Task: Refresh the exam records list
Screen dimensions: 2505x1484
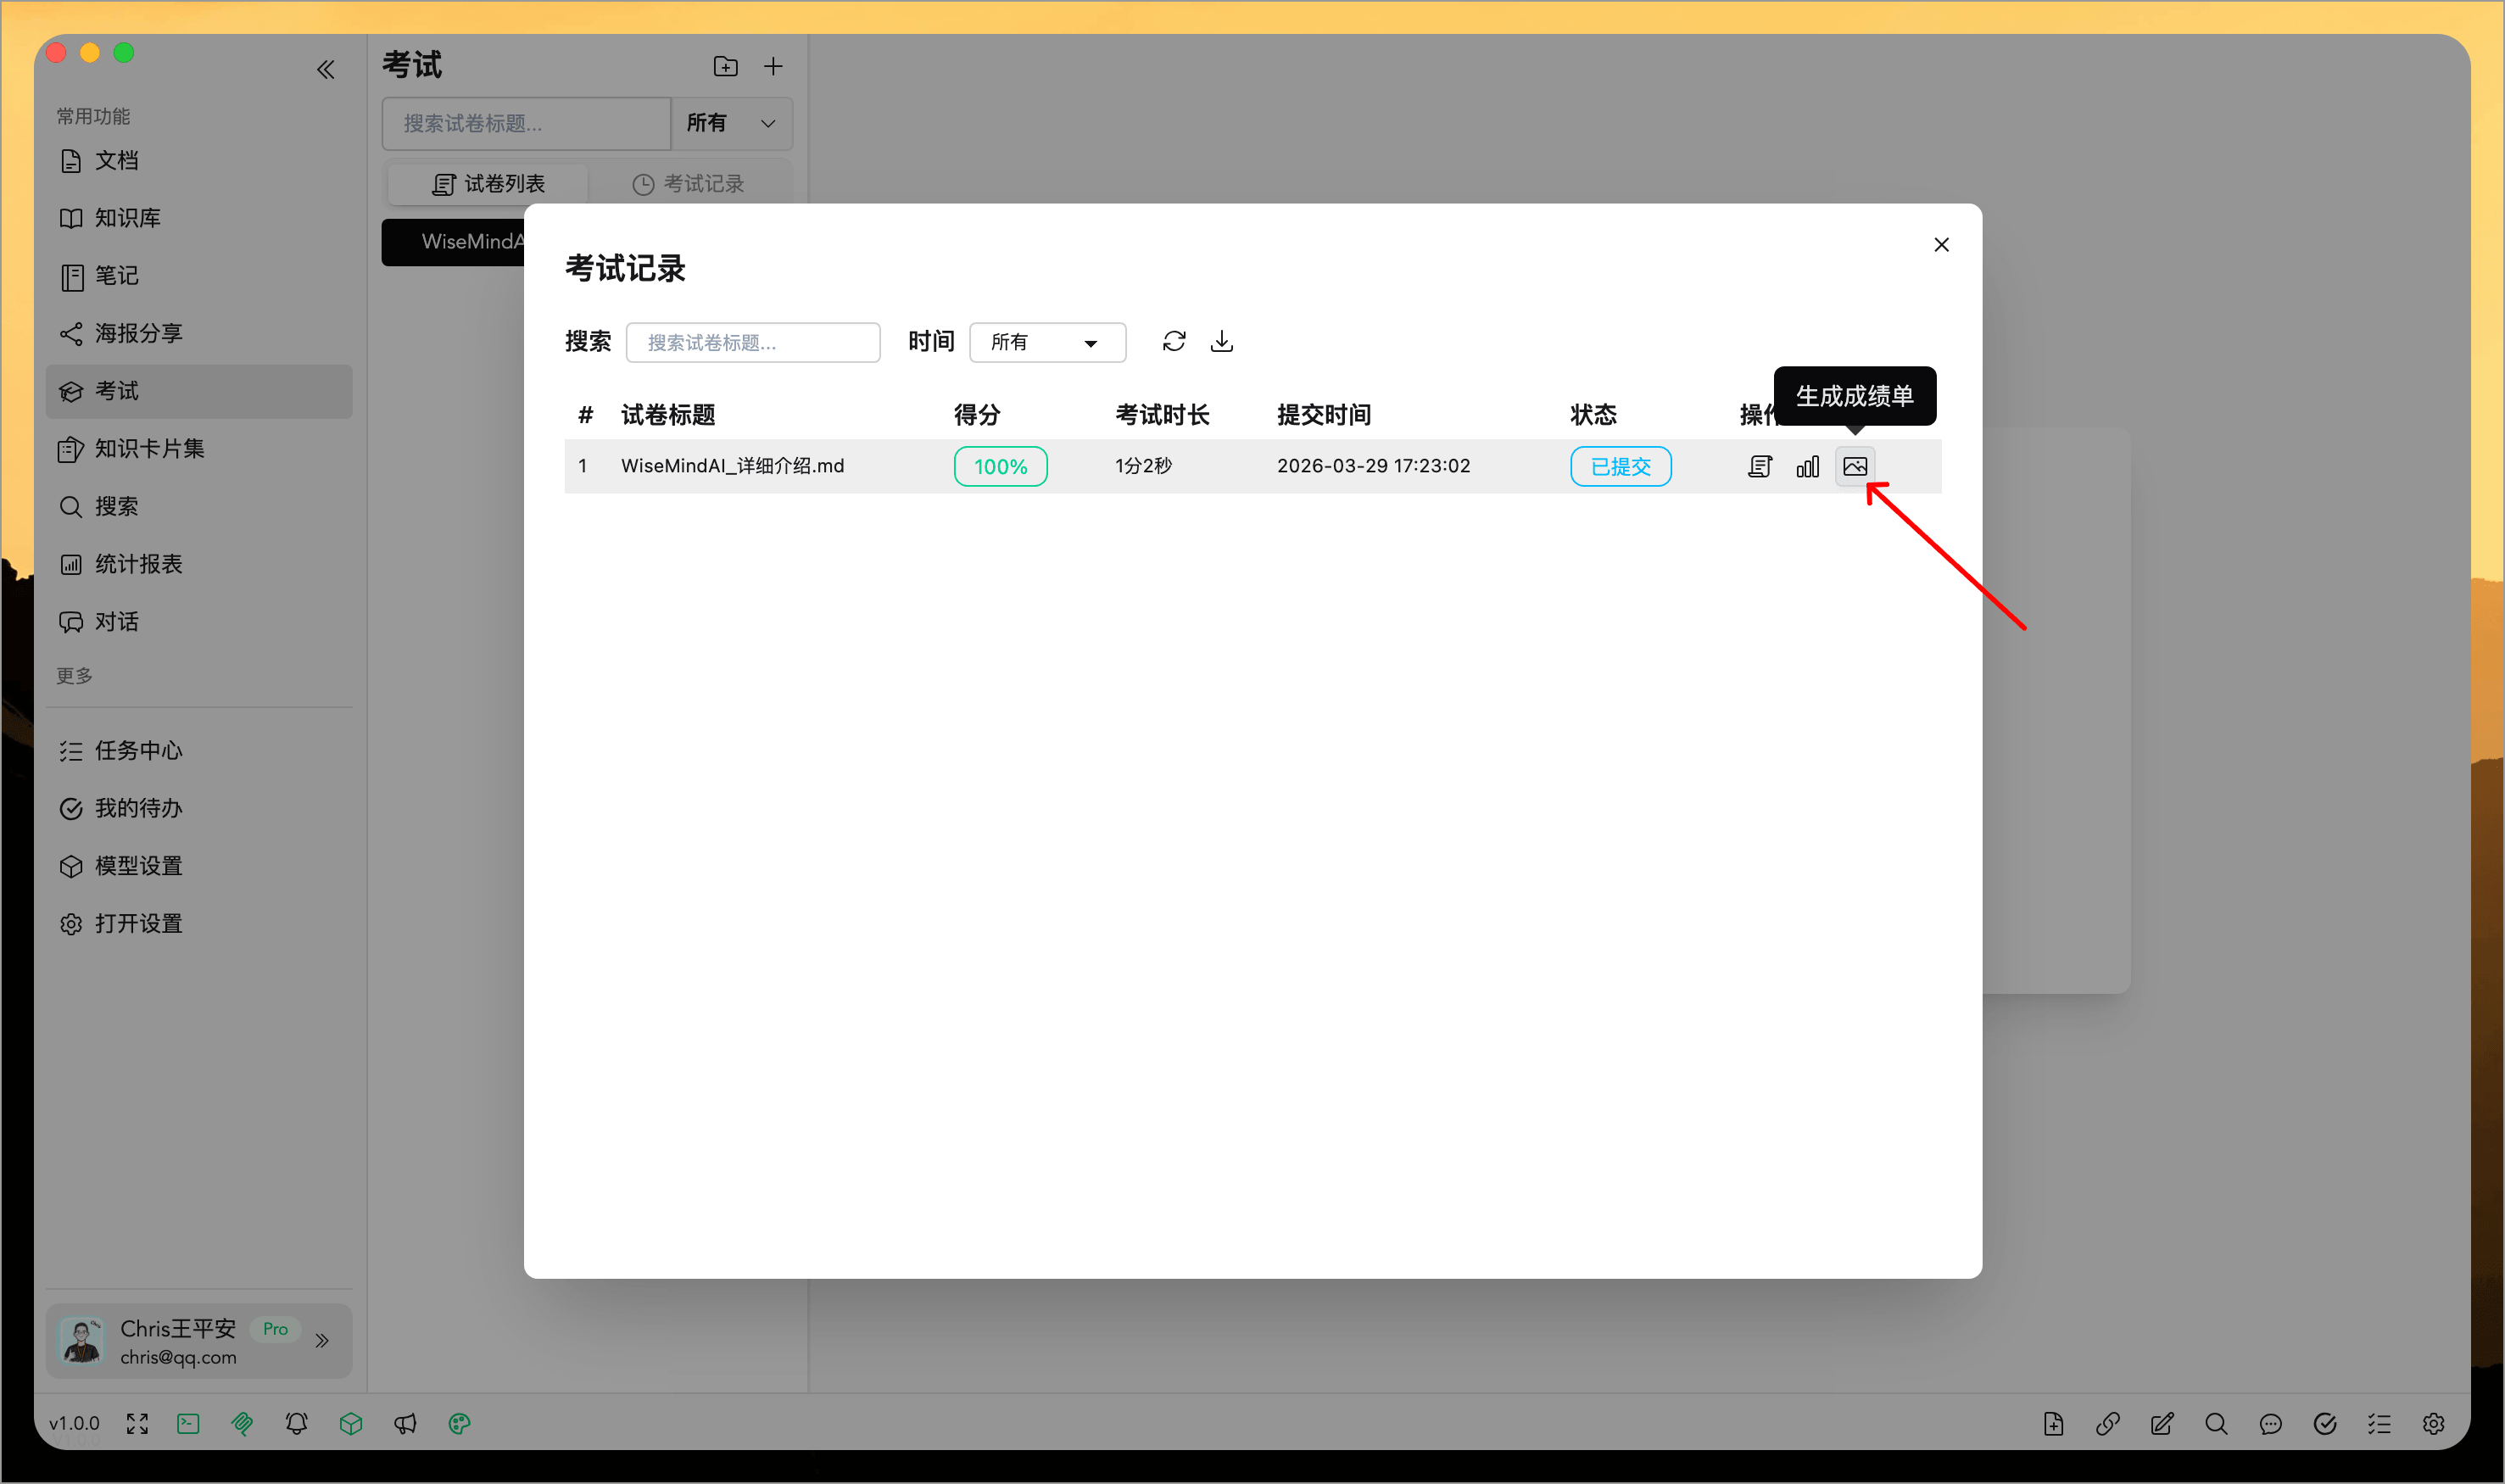Action: click(1173, 342)
